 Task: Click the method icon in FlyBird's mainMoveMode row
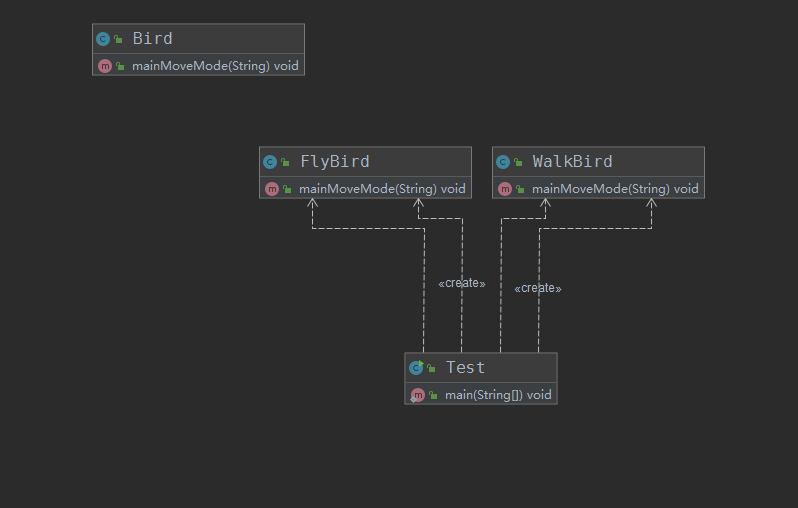(x=272, y=189)
